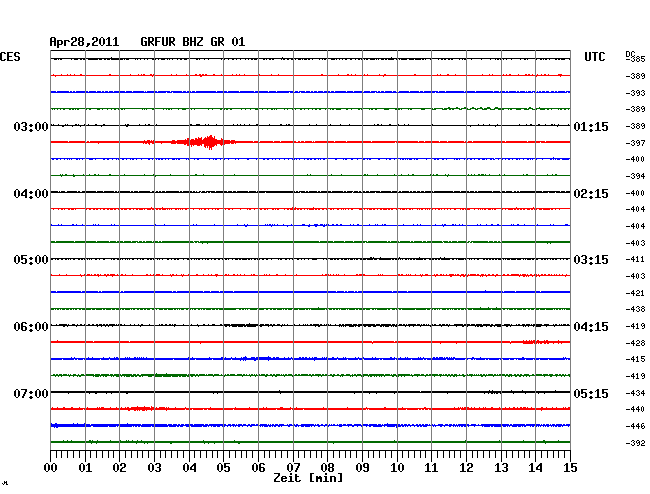Select DC offset value "-411"

click(635, 260)
